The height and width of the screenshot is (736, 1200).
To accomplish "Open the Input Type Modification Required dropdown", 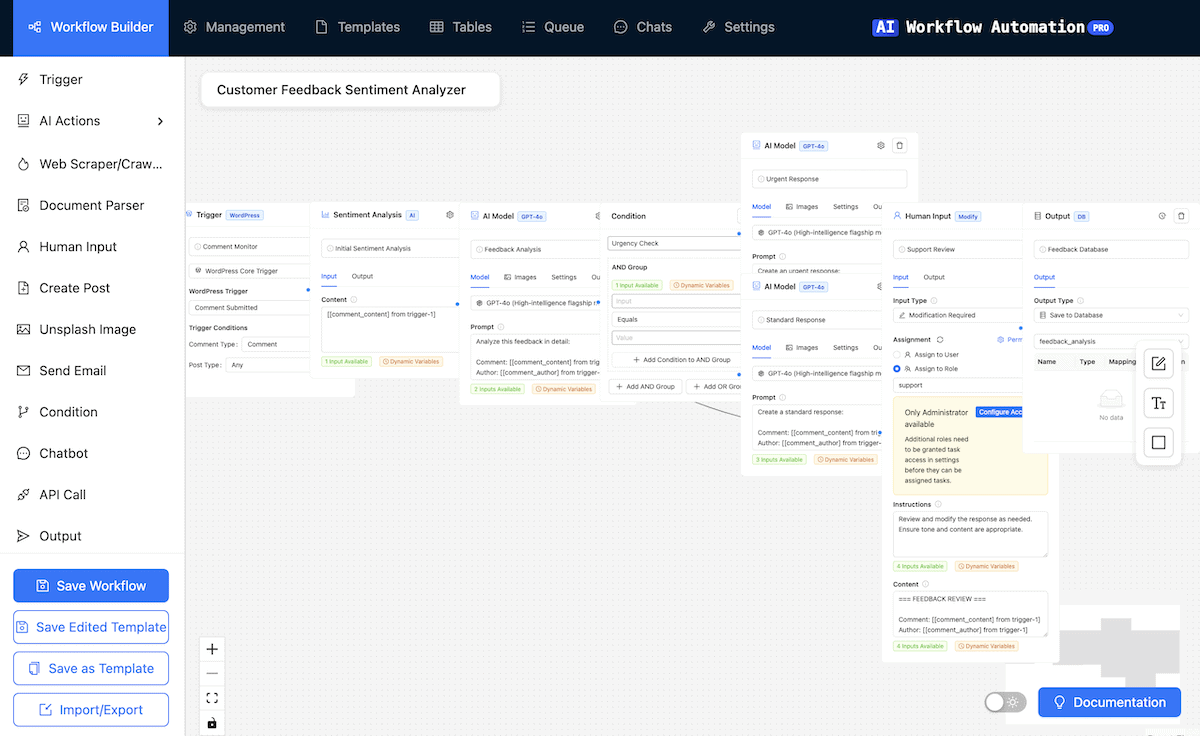I will click(x=957, y=315).
